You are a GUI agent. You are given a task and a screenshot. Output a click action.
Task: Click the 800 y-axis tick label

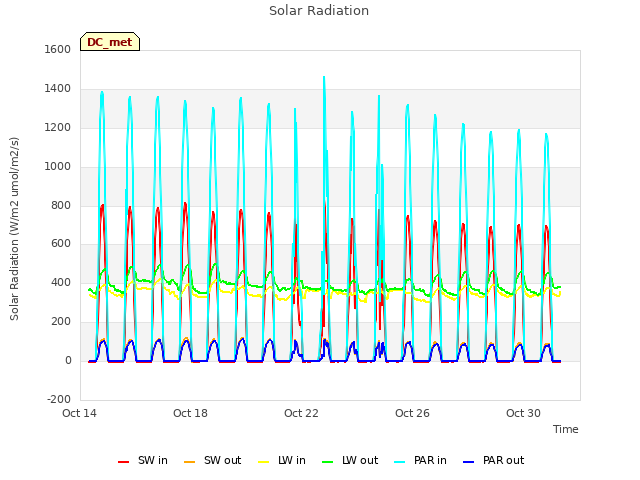[x=61, y=205]
